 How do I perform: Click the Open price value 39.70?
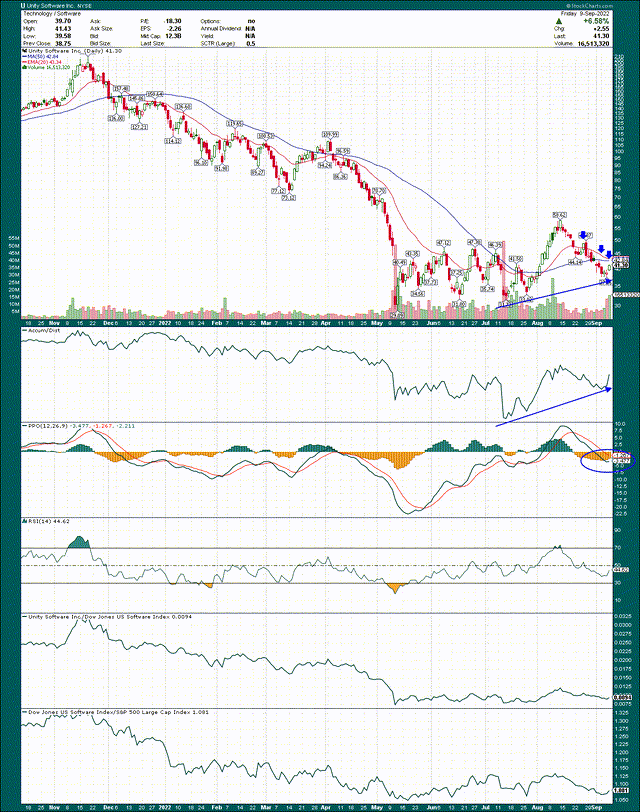[63, 21]
